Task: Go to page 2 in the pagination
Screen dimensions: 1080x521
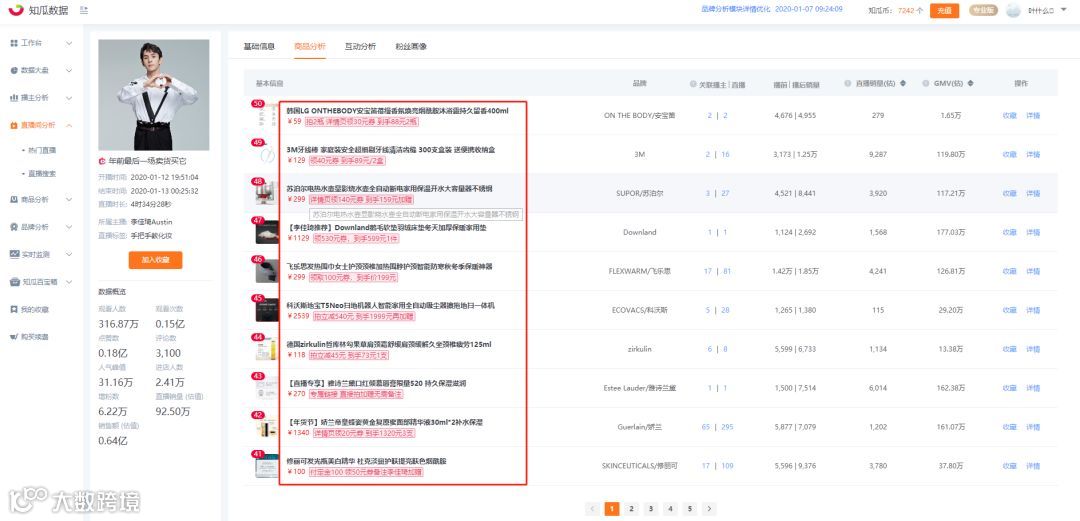Action: point(631,509)
